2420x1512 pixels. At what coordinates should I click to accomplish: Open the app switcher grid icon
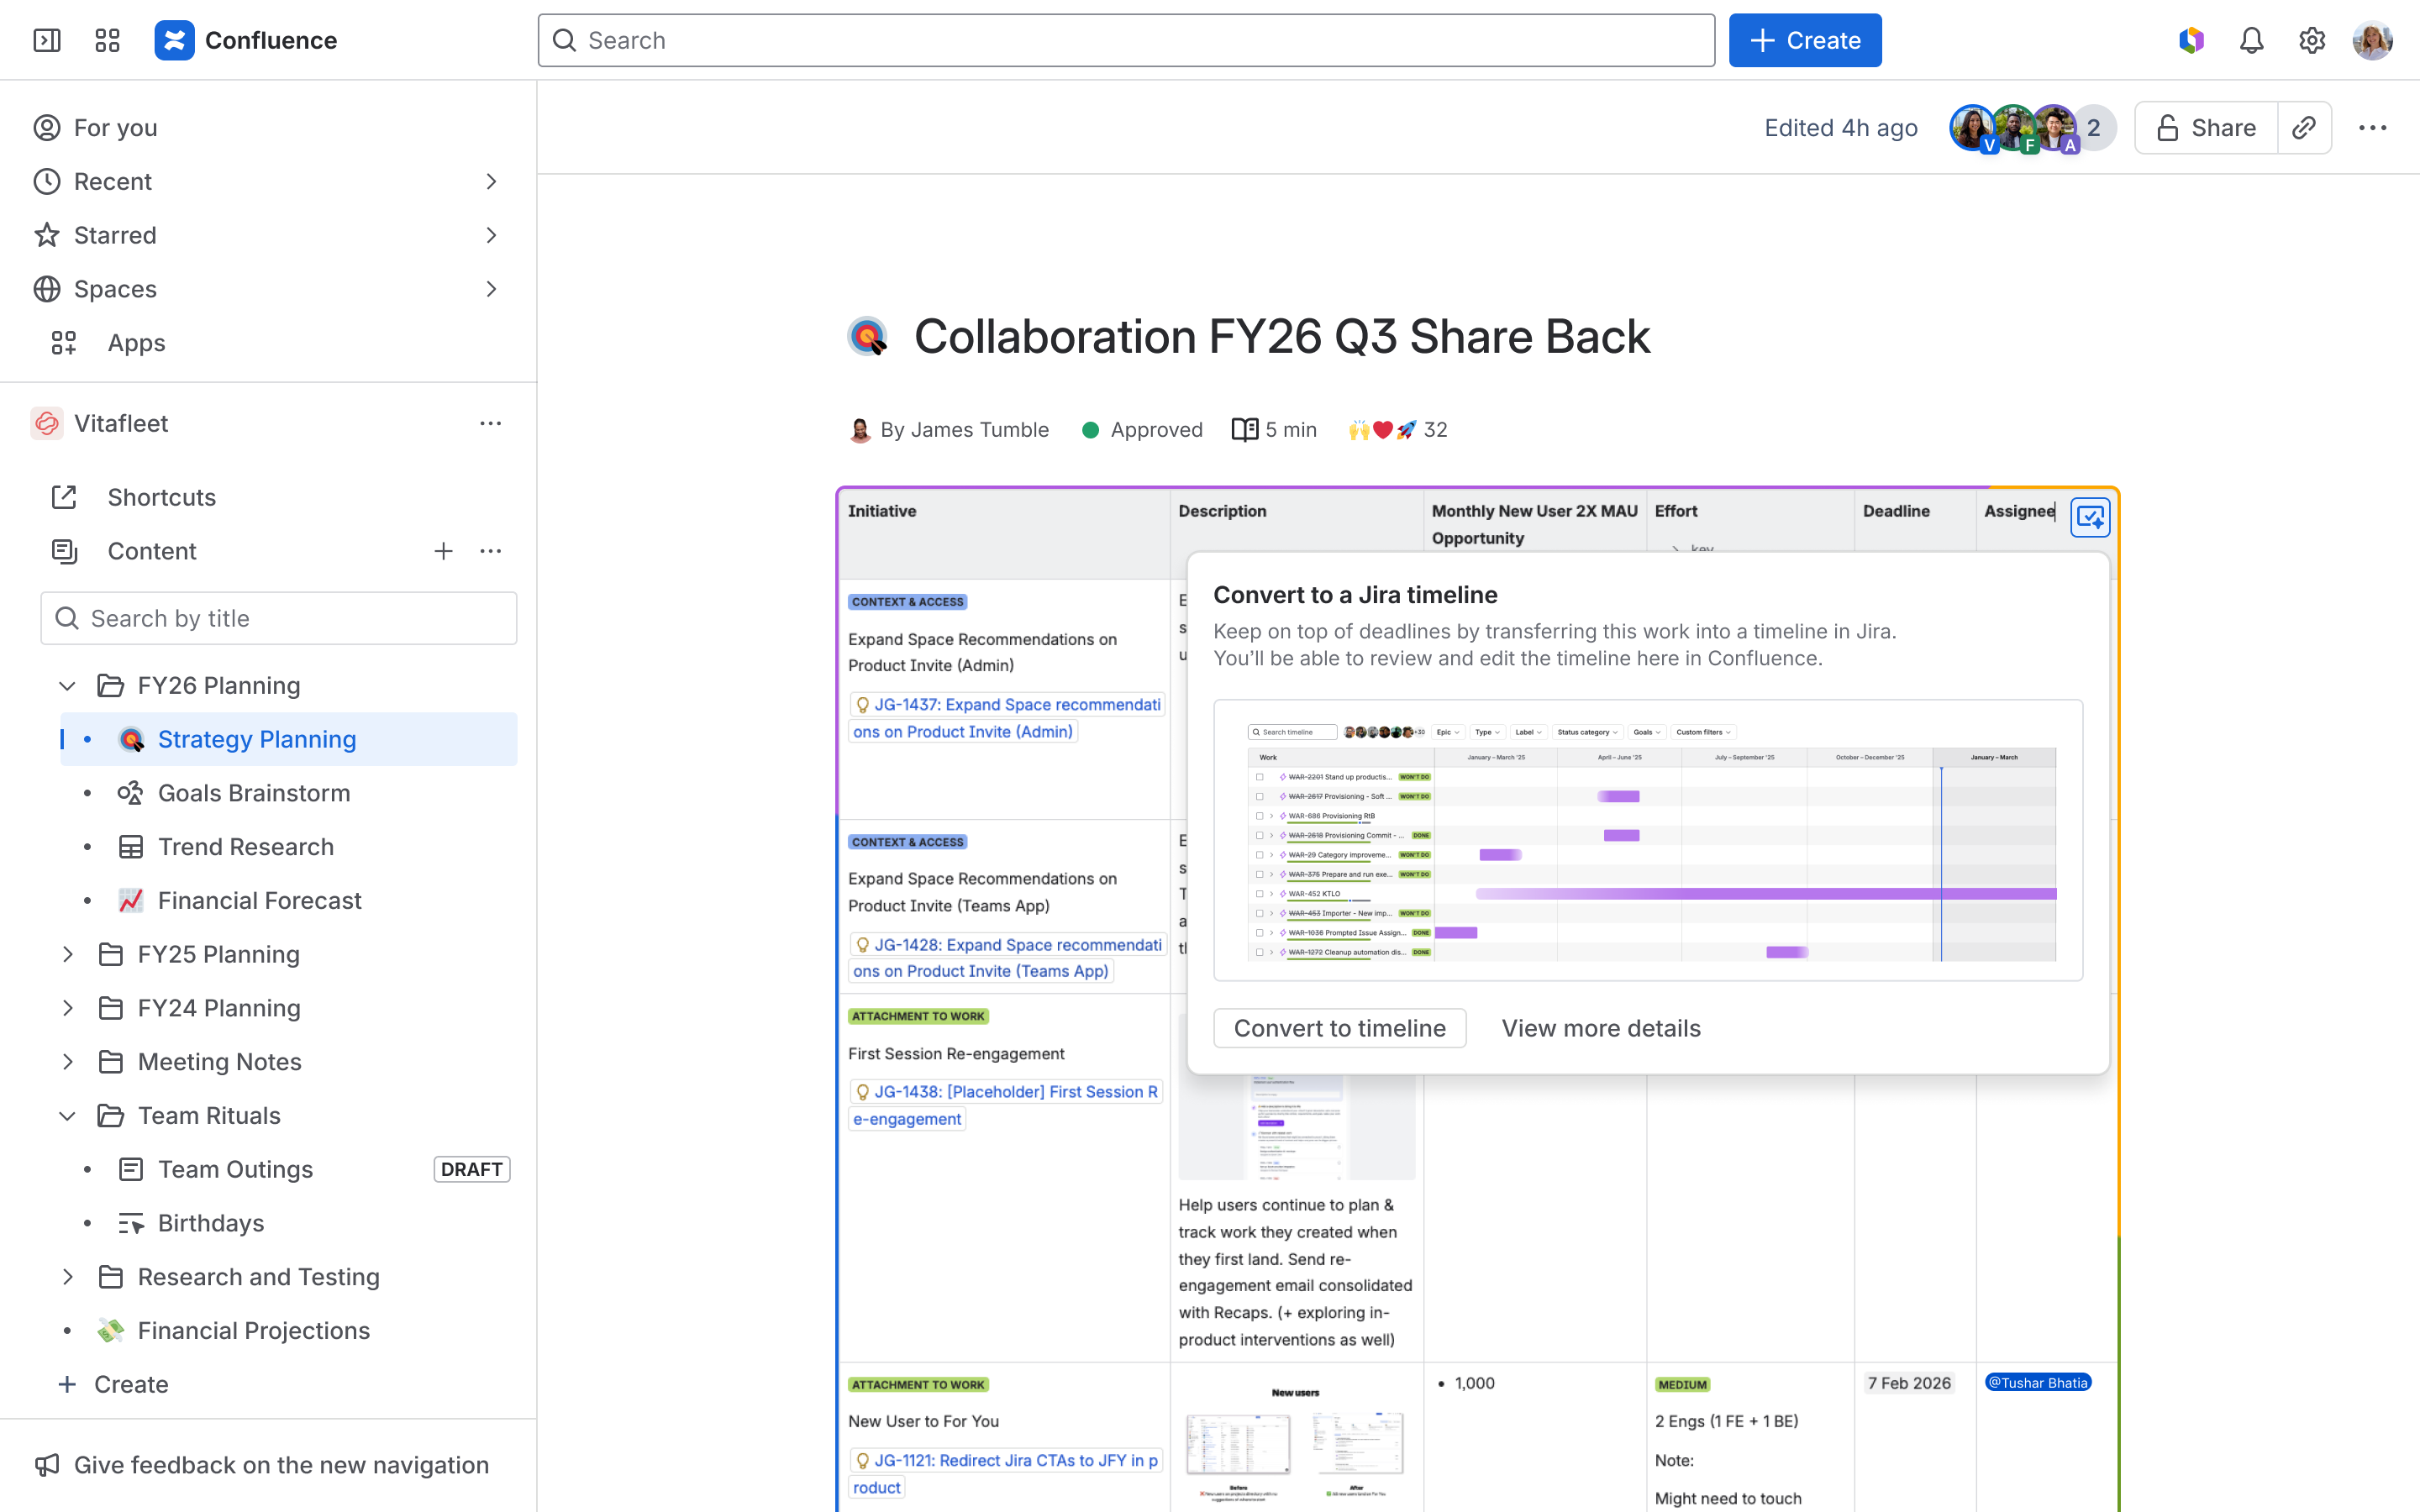pos(107,40)
